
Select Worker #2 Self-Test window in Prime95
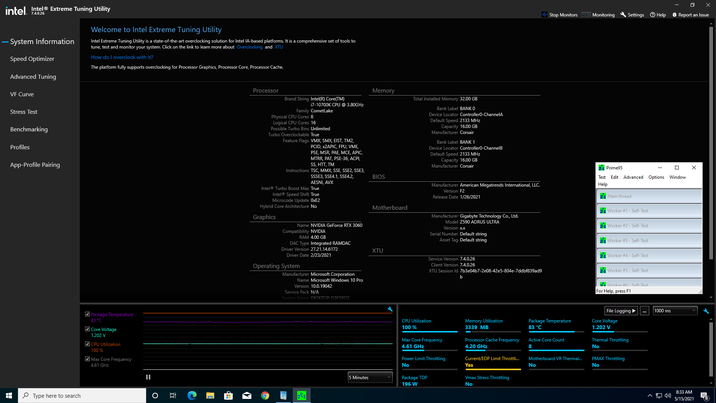point(649,225)
